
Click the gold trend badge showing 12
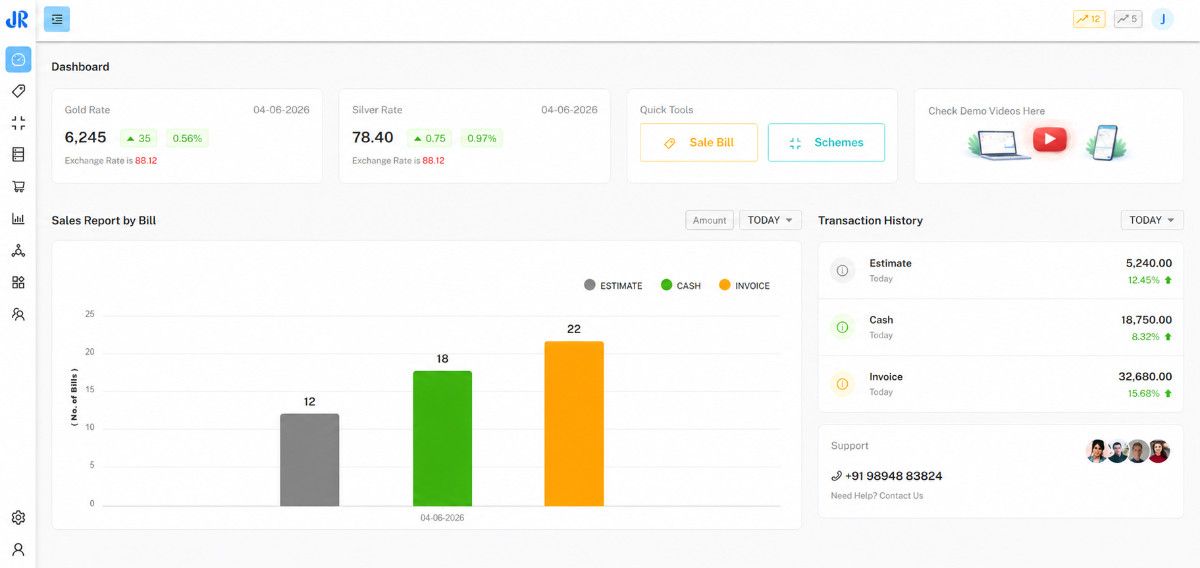click(1089, 19)
